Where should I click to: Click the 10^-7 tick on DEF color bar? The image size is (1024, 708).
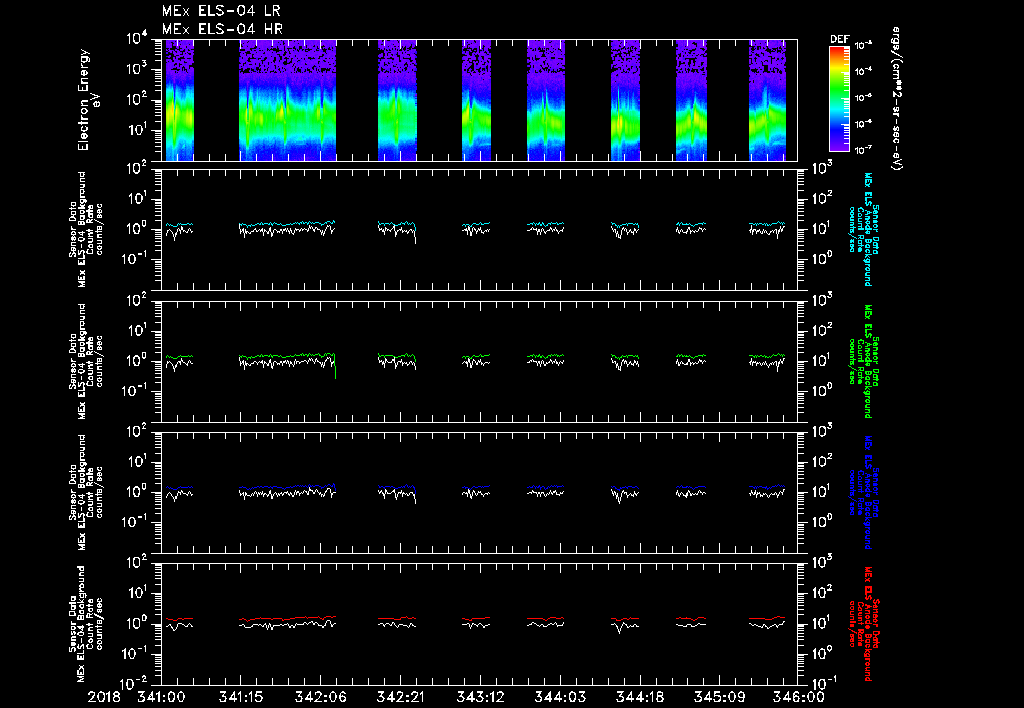864,150
